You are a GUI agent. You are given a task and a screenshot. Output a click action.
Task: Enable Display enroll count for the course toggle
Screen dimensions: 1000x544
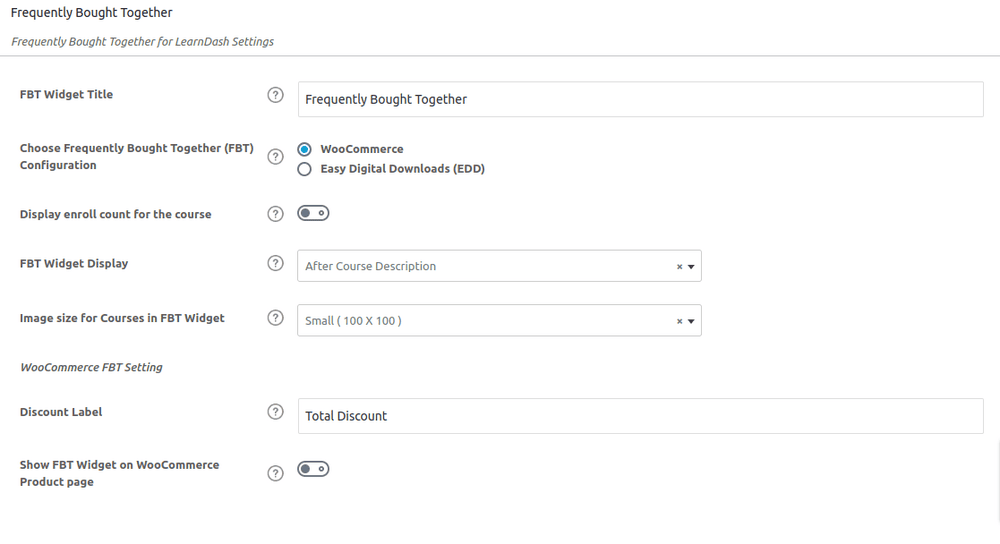coord(313,213)
